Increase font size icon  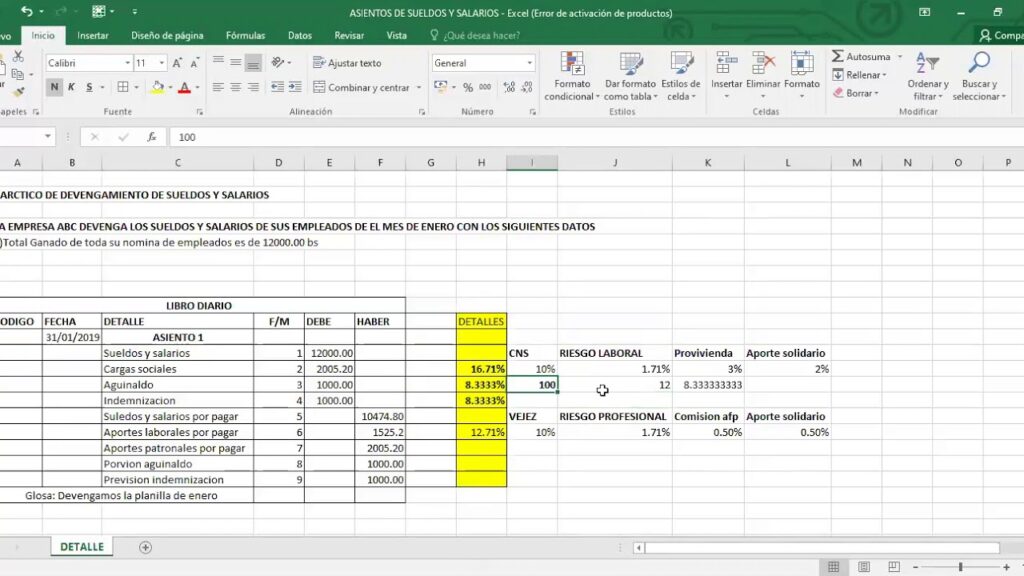click(177, 63)
